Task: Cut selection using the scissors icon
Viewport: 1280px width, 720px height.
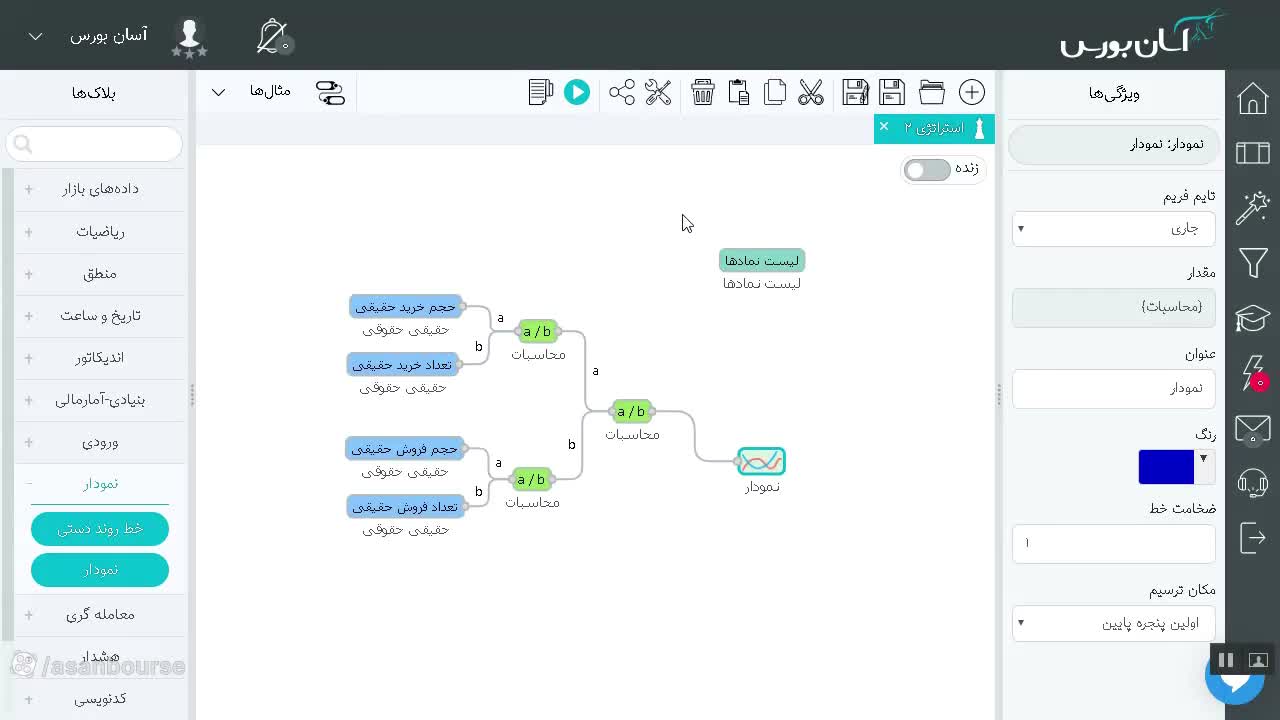Action: click(x=811, y=92)
